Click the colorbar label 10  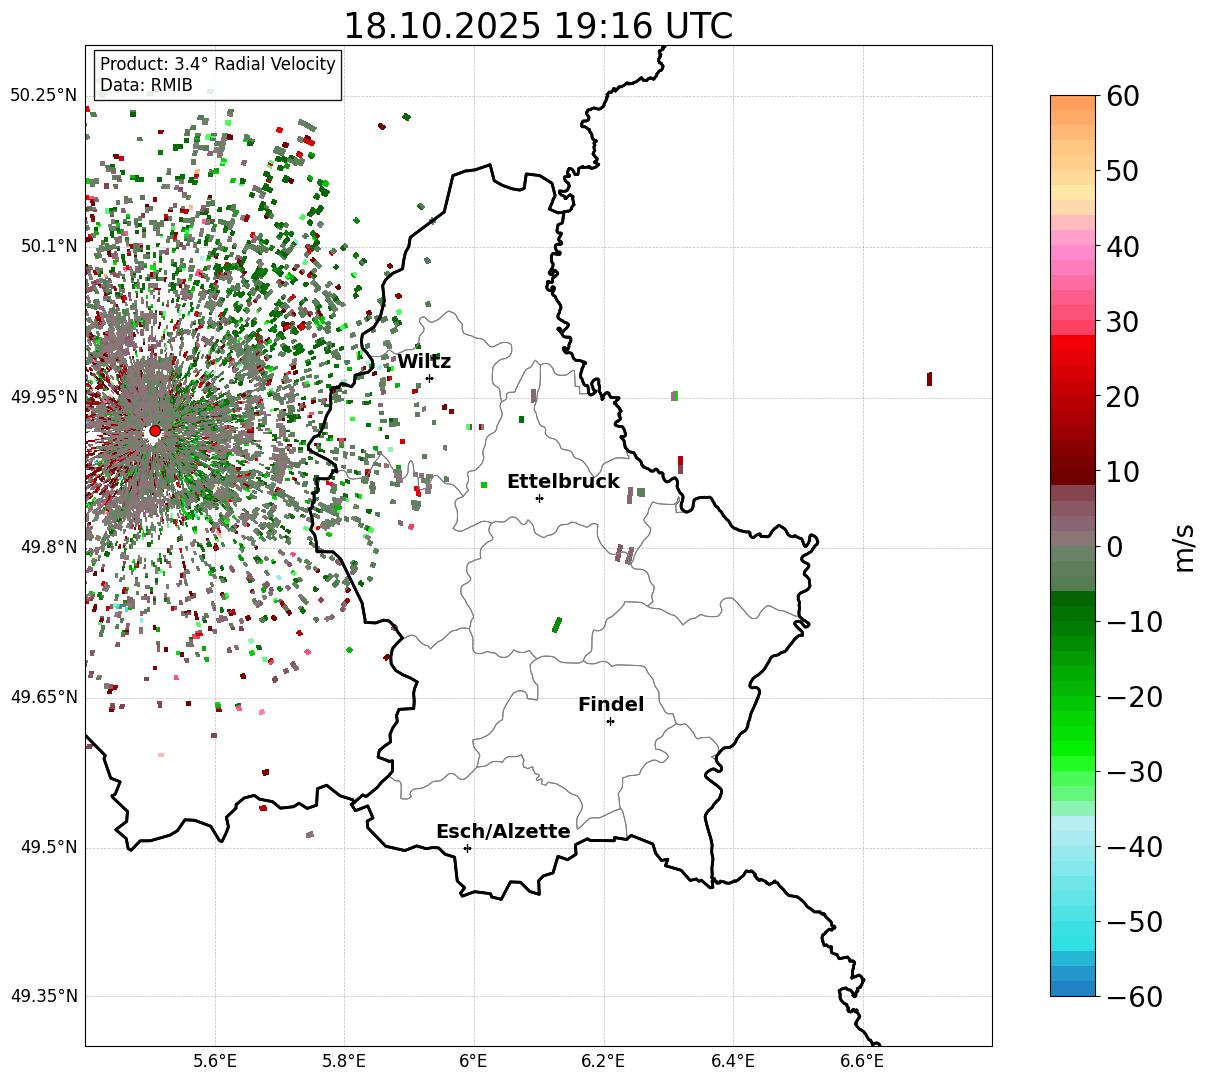click(1121, 472)
